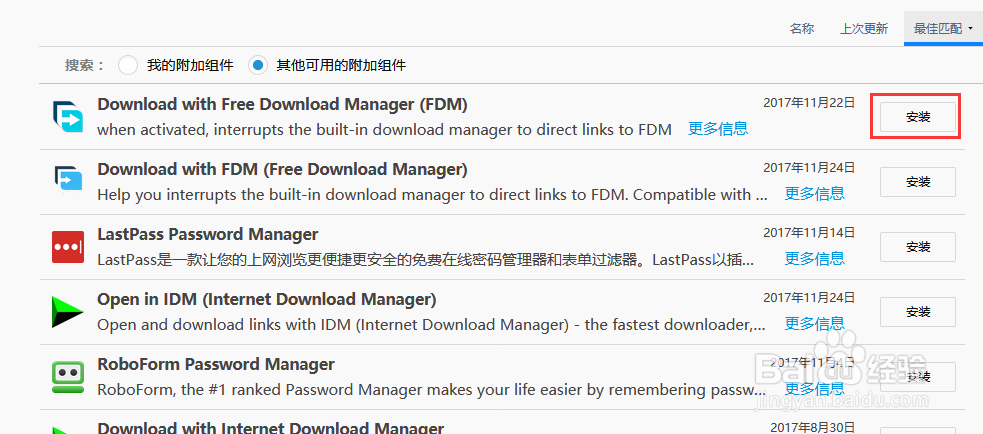Click the green Open in IDM icon

(68, 311)
